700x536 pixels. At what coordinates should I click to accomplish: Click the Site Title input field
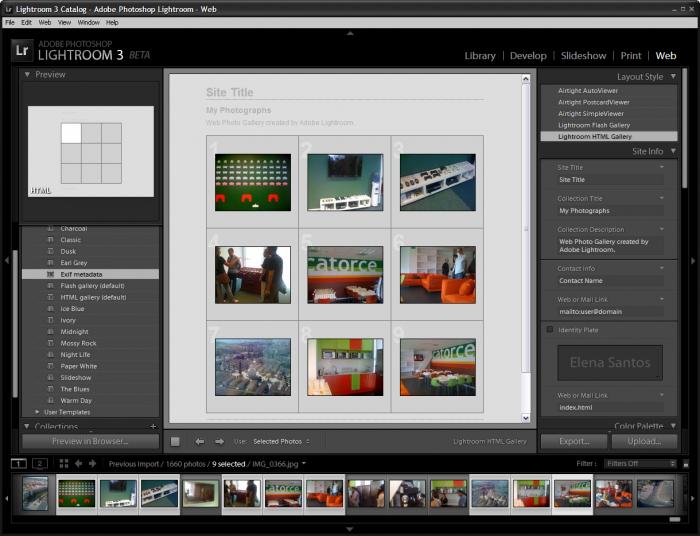pyautogui.click(x=610, y=179)
